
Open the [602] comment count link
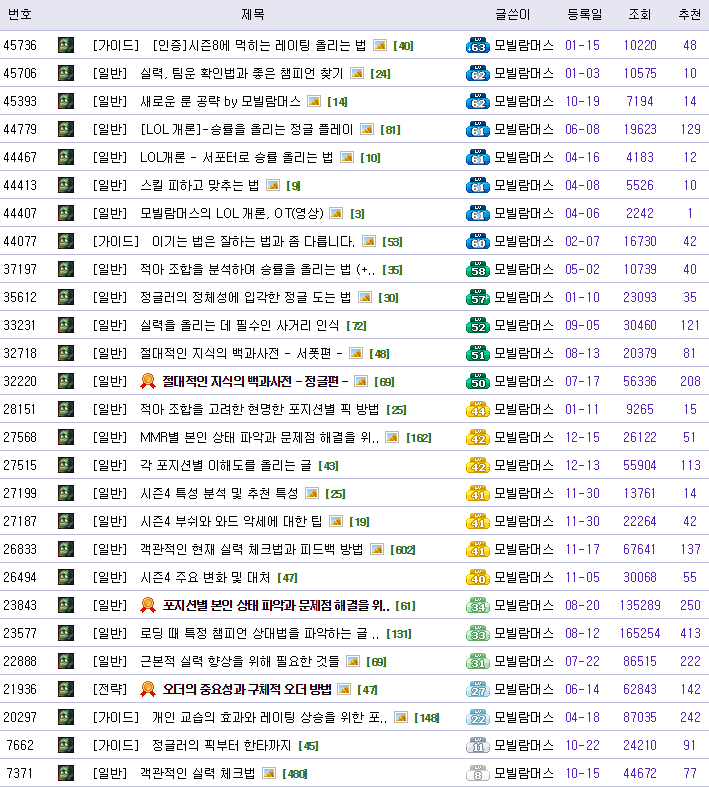tap(402, 550)
